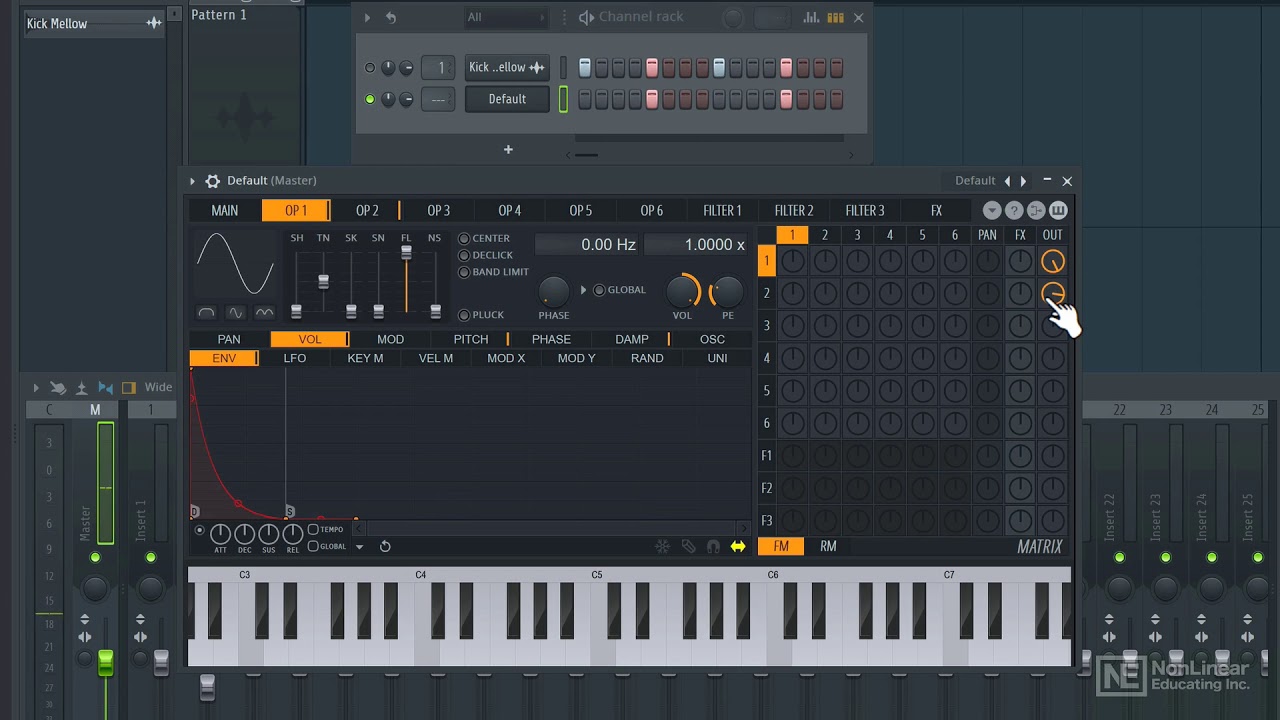Toggle the phase GLOBAL option
1280x720 pixels.
click(599, 290)
